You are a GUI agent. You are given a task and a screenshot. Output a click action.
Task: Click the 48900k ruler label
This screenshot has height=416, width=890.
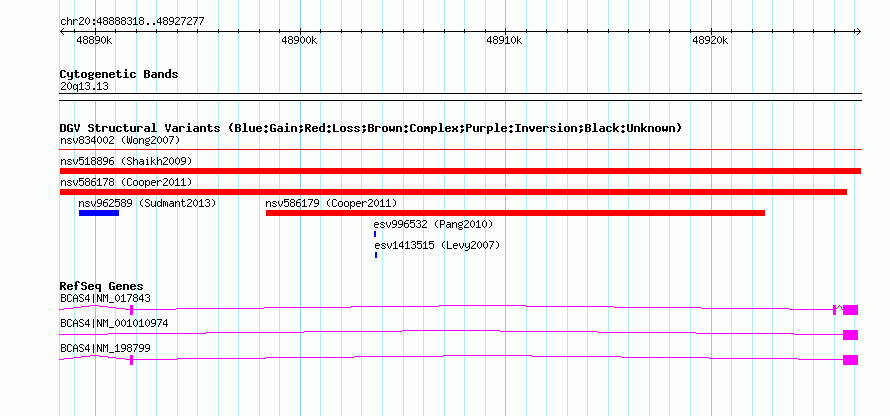coord(299,41)
